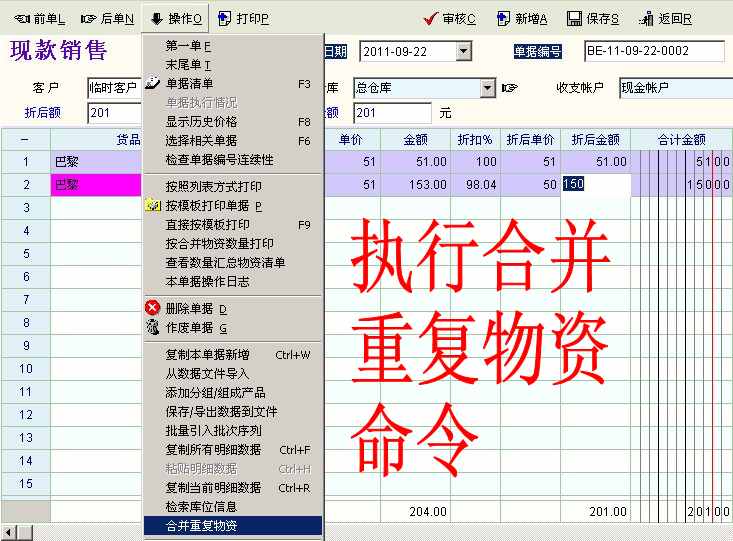Click the 保存 (save) floppy disk icon
Image resolution: width=733 pixels, height=541 pixels.
point(574,19)
